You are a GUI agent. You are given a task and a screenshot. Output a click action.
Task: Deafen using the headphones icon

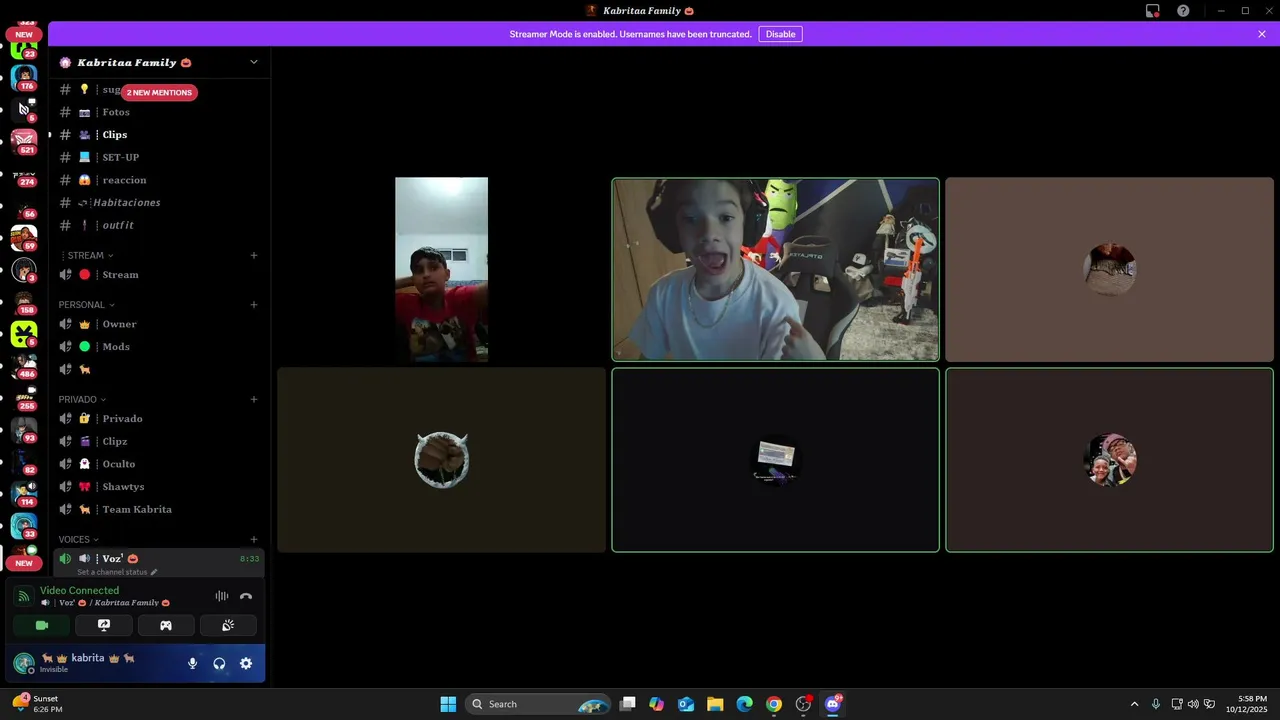[219, 663]
